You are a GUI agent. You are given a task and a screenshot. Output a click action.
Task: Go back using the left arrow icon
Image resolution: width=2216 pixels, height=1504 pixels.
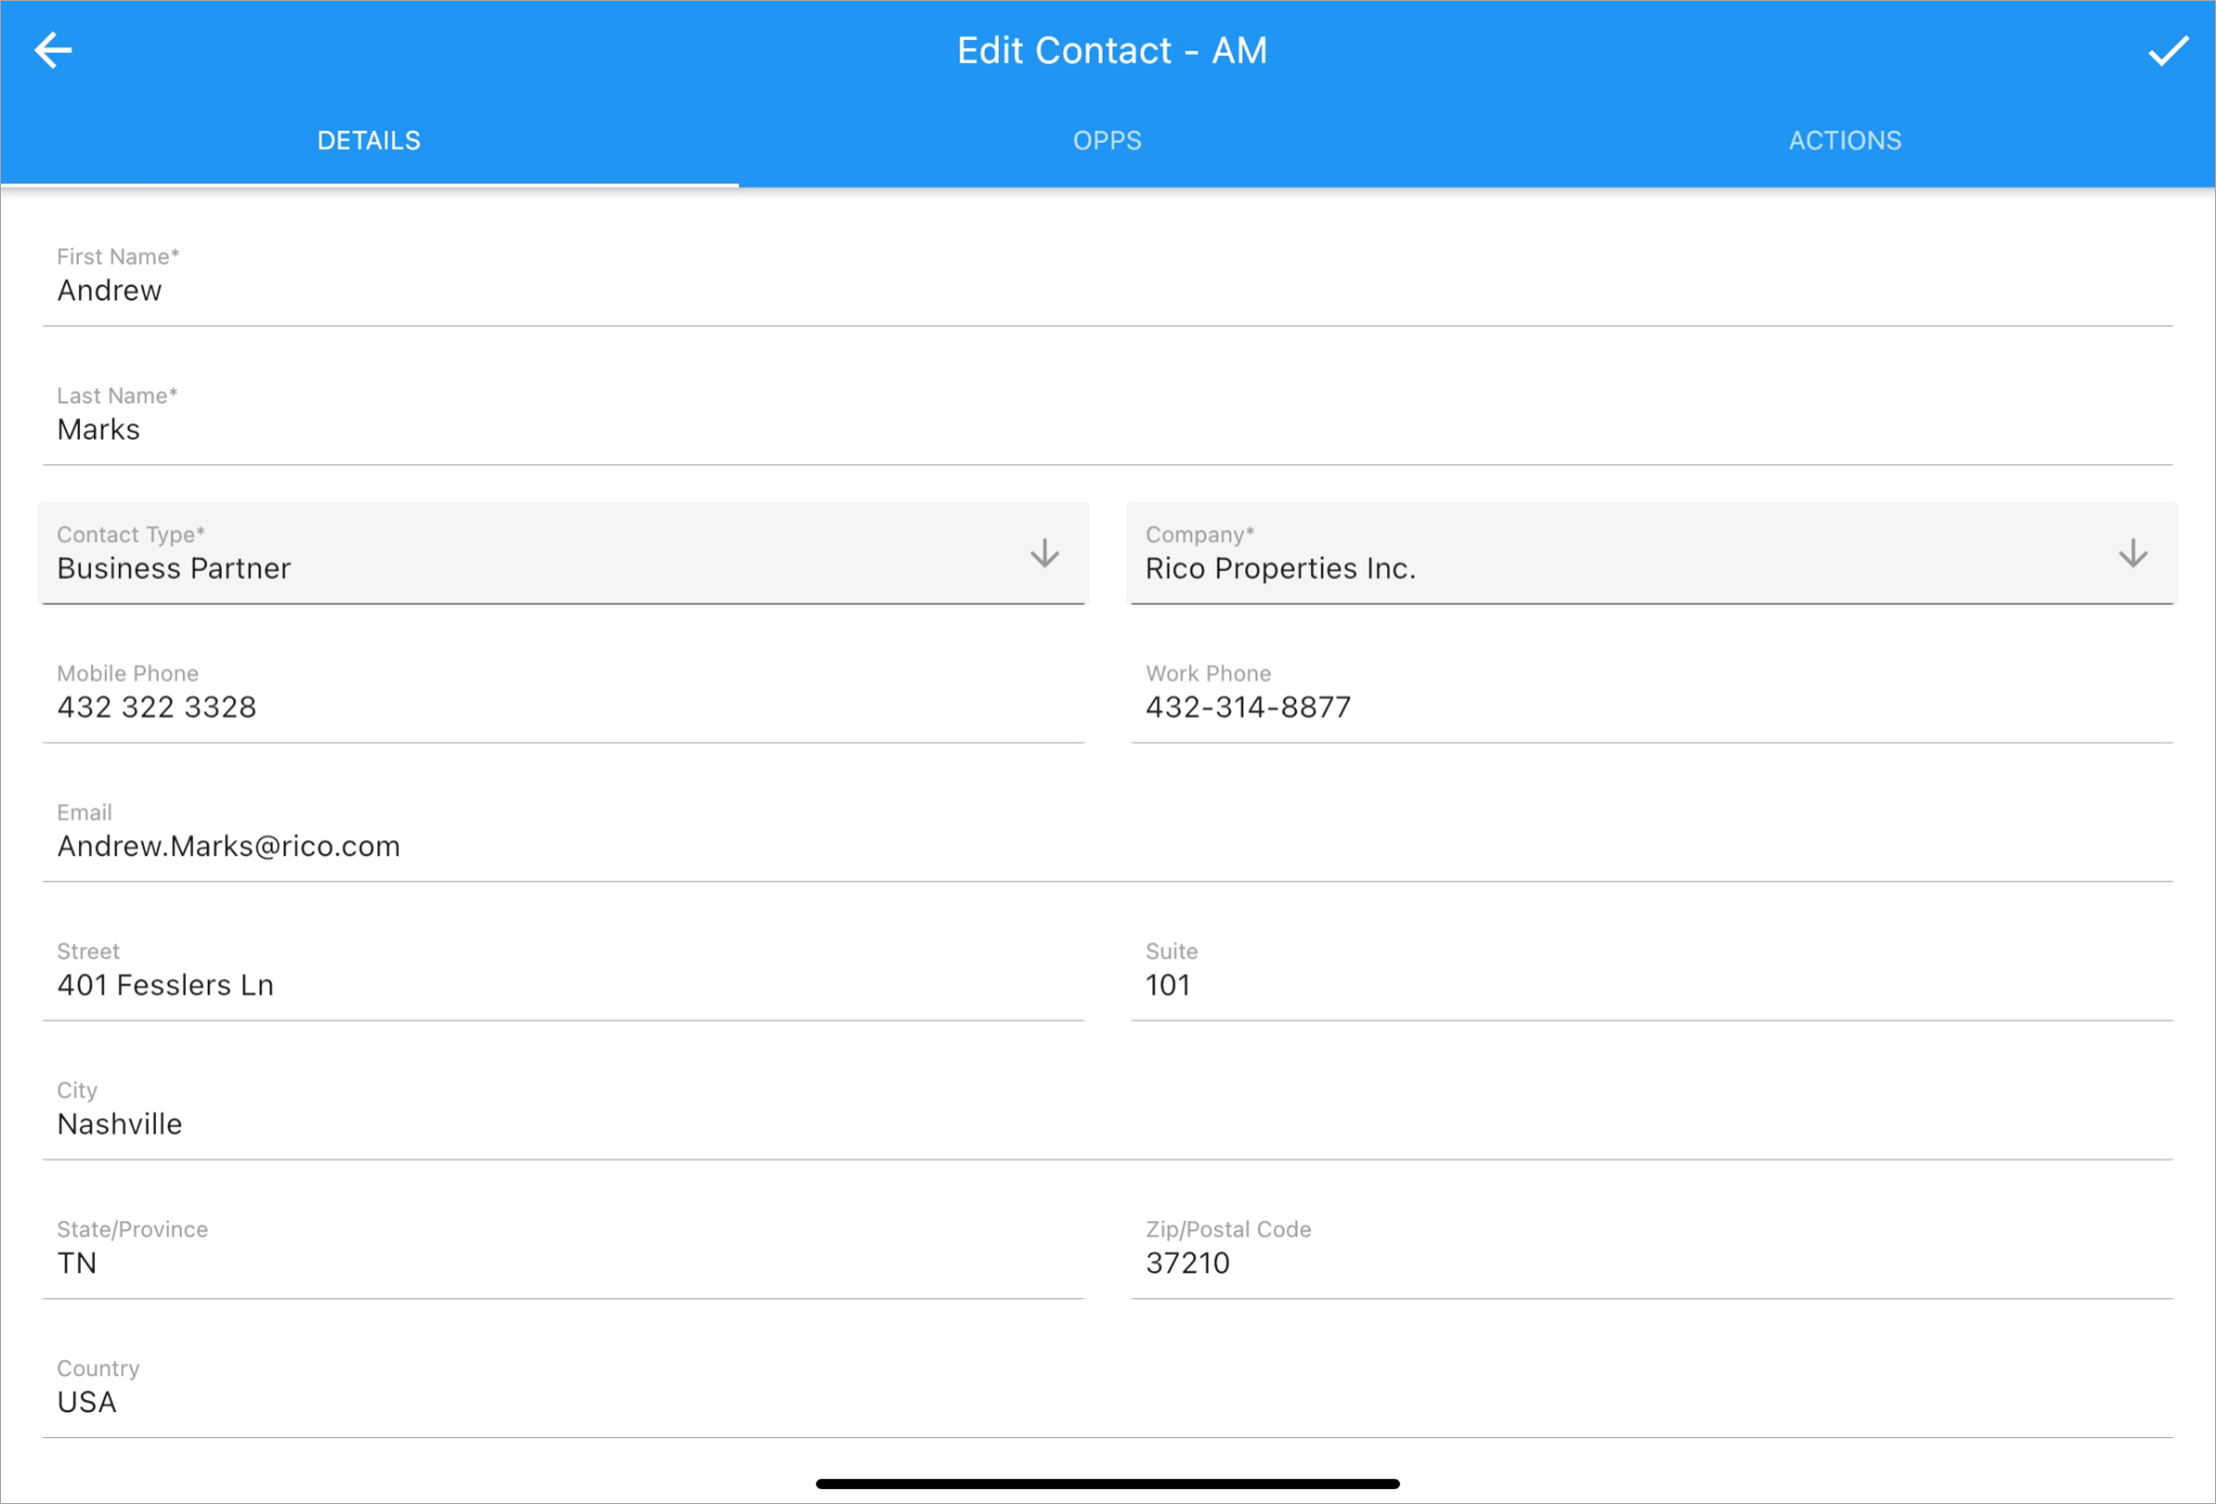tap(53, 50)
